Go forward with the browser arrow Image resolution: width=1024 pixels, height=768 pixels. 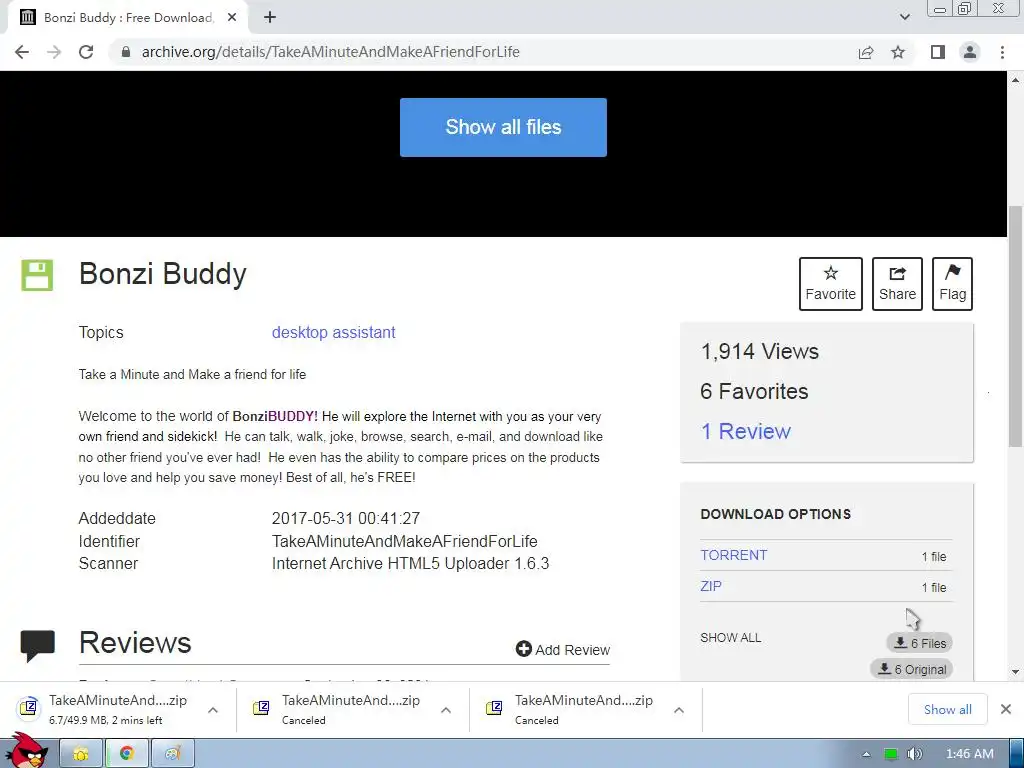point(54,52)
